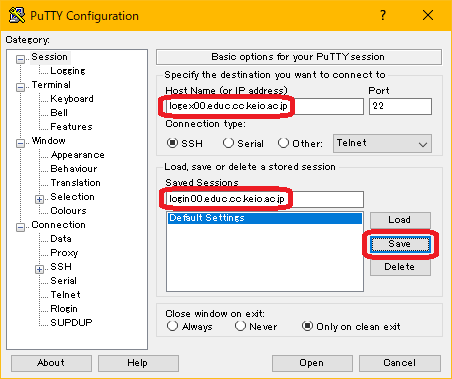Collapse the Window tree node

point(20,144)
